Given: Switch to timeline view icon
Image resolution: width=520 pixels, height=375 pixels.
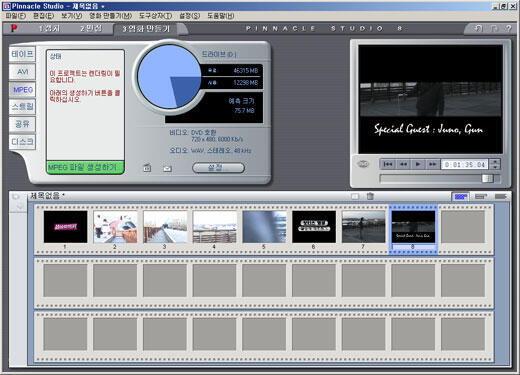Looking at the screenshot, I should point(481,197).
